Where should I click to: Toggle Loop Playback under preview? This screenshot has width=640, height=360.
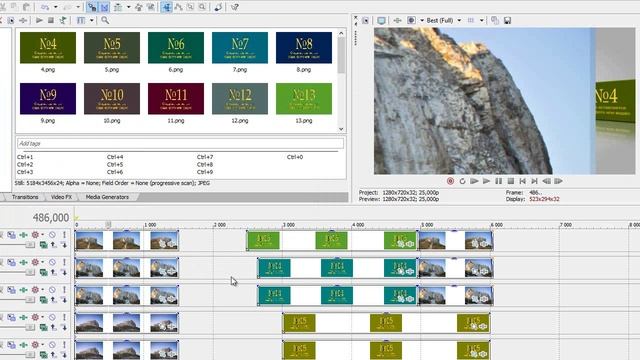click(462, 181)
